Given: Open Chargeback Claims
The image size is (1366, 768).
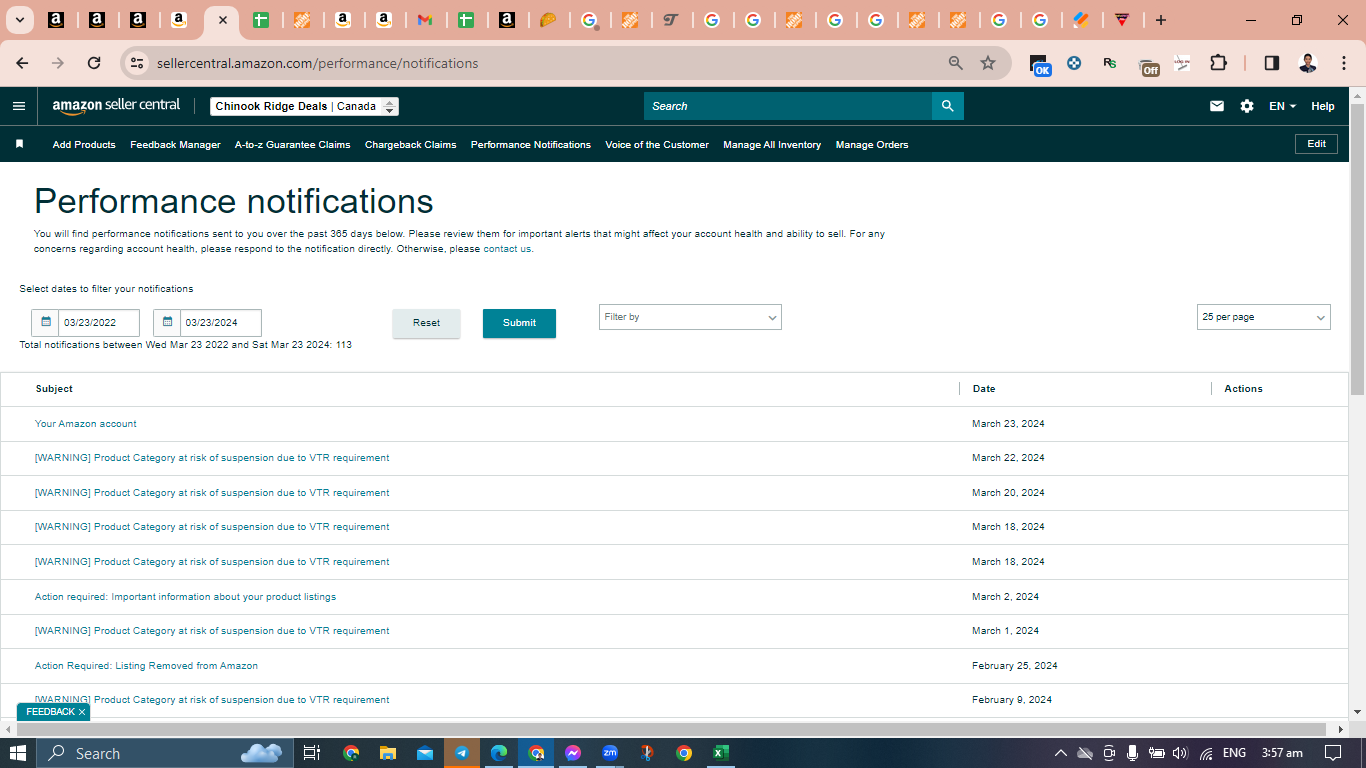Looking at the screenshot, I should 411,145.
